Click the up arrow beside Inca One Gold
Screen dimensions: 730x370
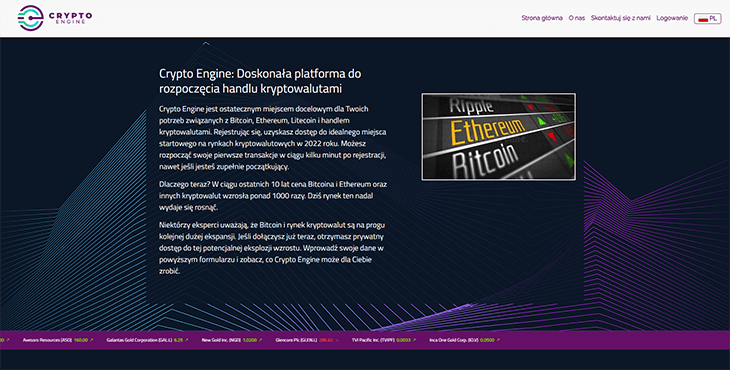click(x=498, y=340)
